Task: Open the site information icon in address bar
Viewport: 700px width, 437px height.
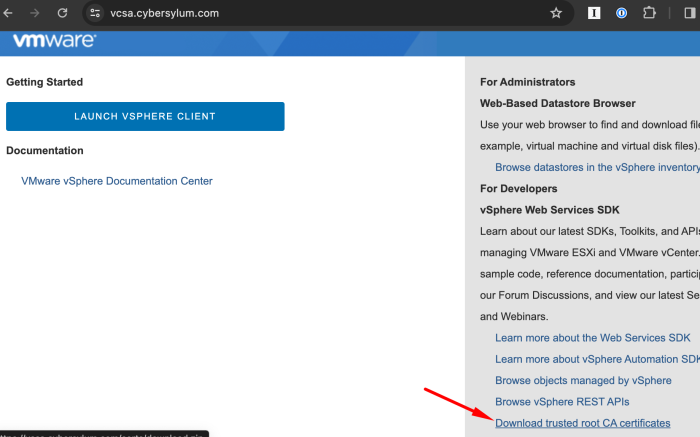Action: (95, 13)
